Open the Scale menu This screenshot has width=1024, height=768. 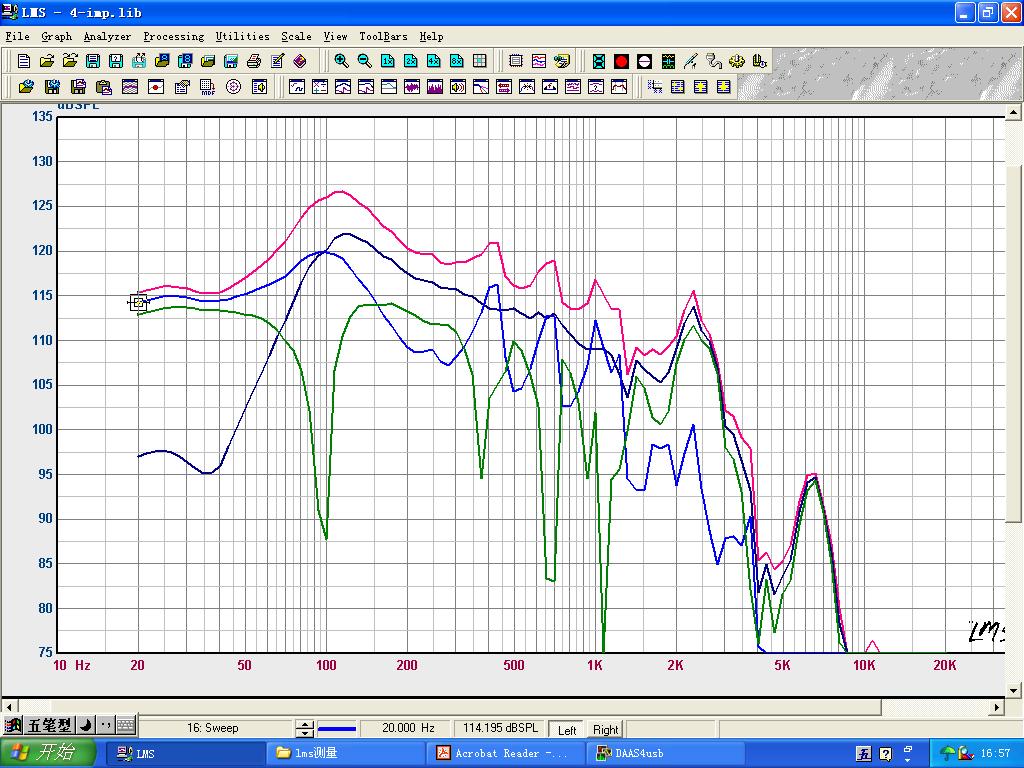(296, 36)
